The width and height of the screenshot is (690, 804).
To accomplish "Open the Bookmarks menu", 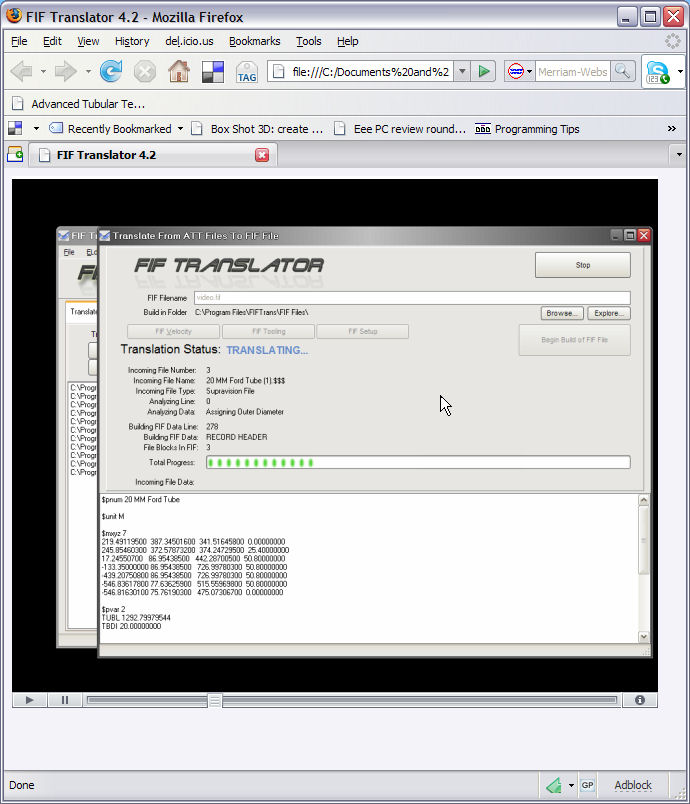I will point(254,41).
